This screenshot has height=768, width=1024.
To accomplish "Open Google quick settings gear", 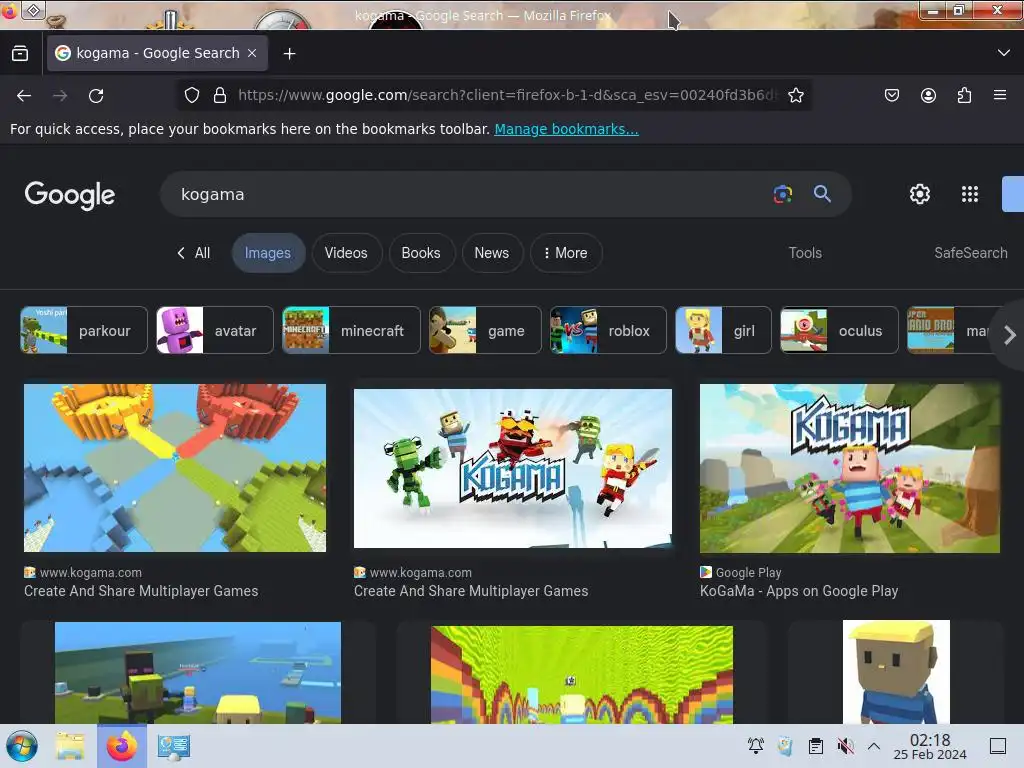I will pyautogui.click(x=920, y=194).
